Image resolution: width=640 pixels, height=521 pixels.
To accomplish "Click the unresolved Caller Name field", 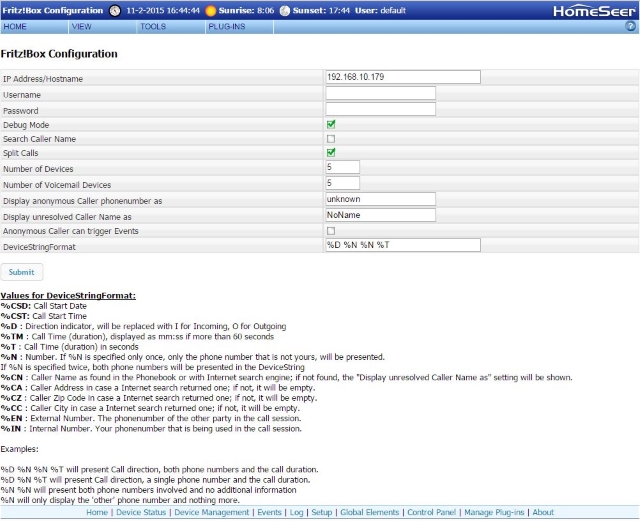I will pos(380,215).
